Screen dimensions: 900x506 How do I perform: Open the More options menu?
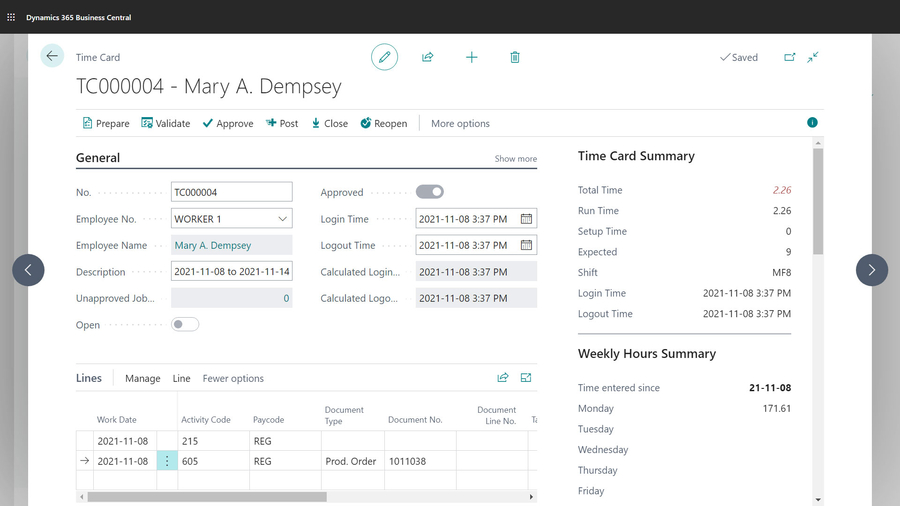(460, 124)
